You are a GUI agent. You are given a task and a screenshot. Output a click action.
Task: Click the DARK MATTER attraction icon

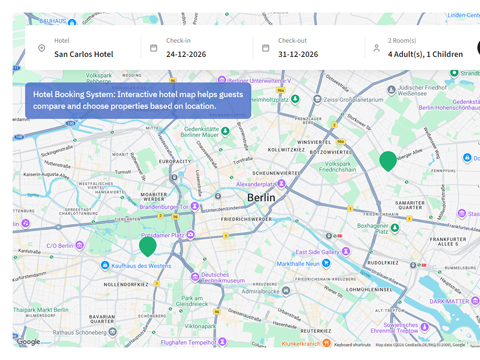pyautogui.click(x=475, y=301)
